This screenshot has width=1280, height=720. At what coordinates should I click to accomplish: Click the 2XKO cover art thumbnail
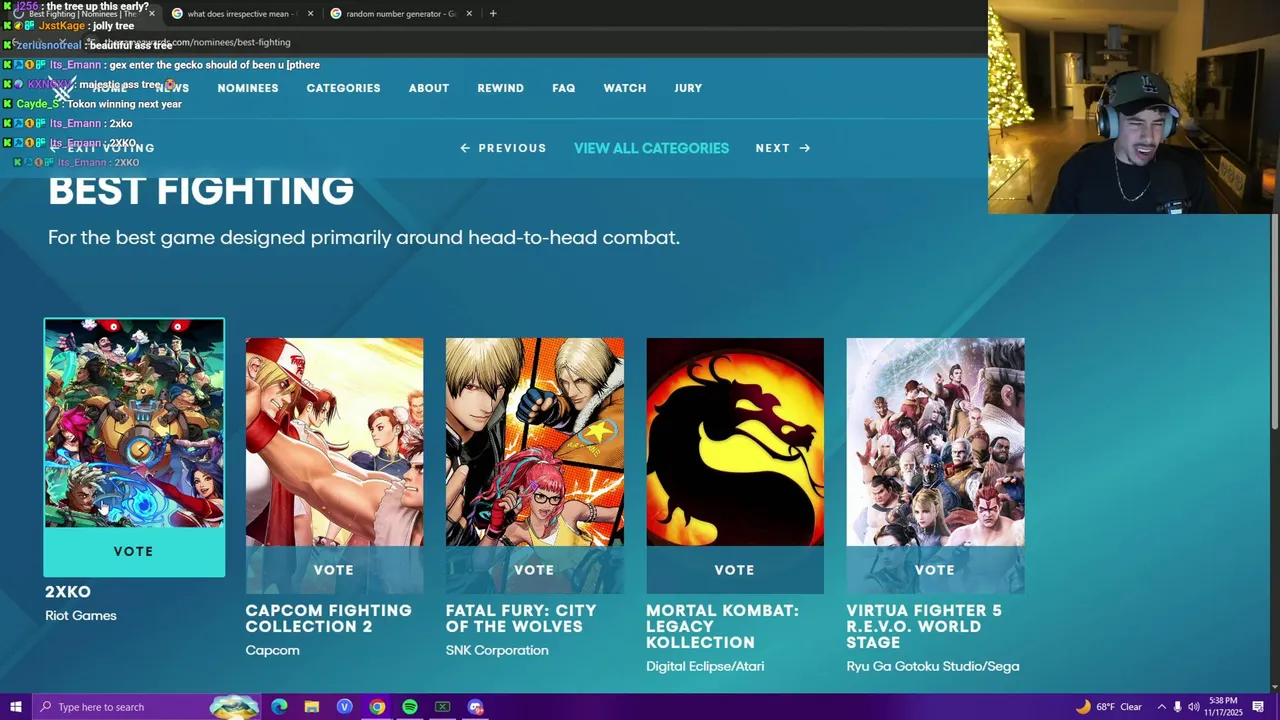(x=134, y=423)
